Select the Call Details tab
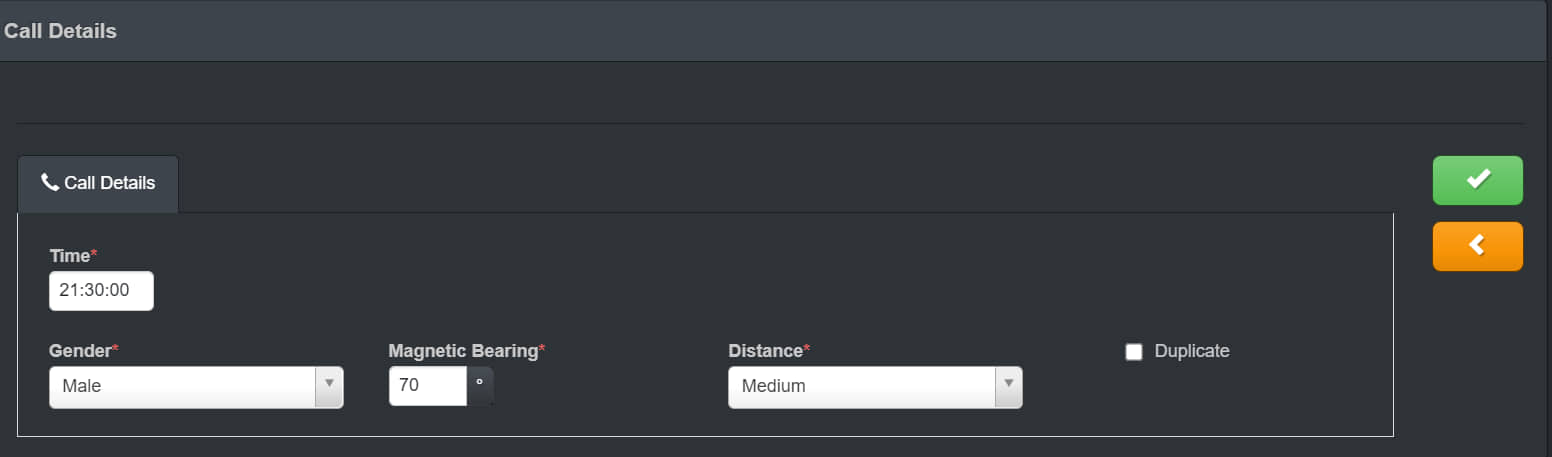Screen dimensions: 1552x457 [x=98, y=183]
